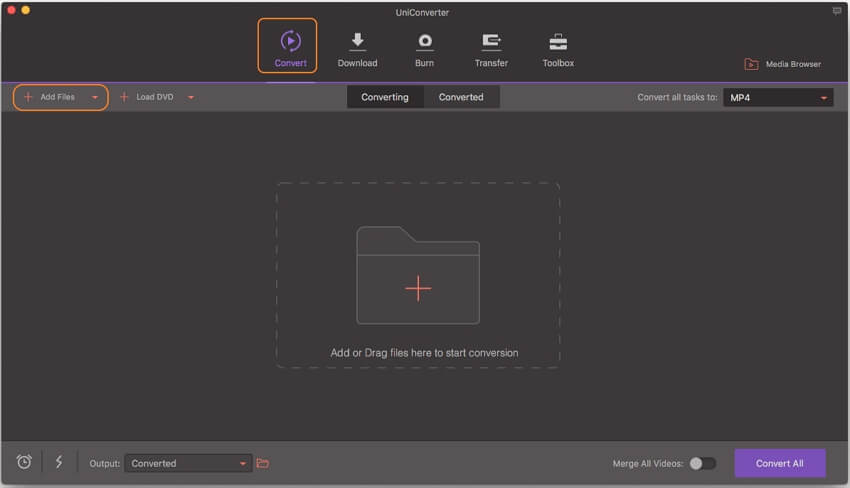Image resolution: width=850 pixels, height=488 pixels.
Task: Switch to the Converted tab
Action: [461, 97]
